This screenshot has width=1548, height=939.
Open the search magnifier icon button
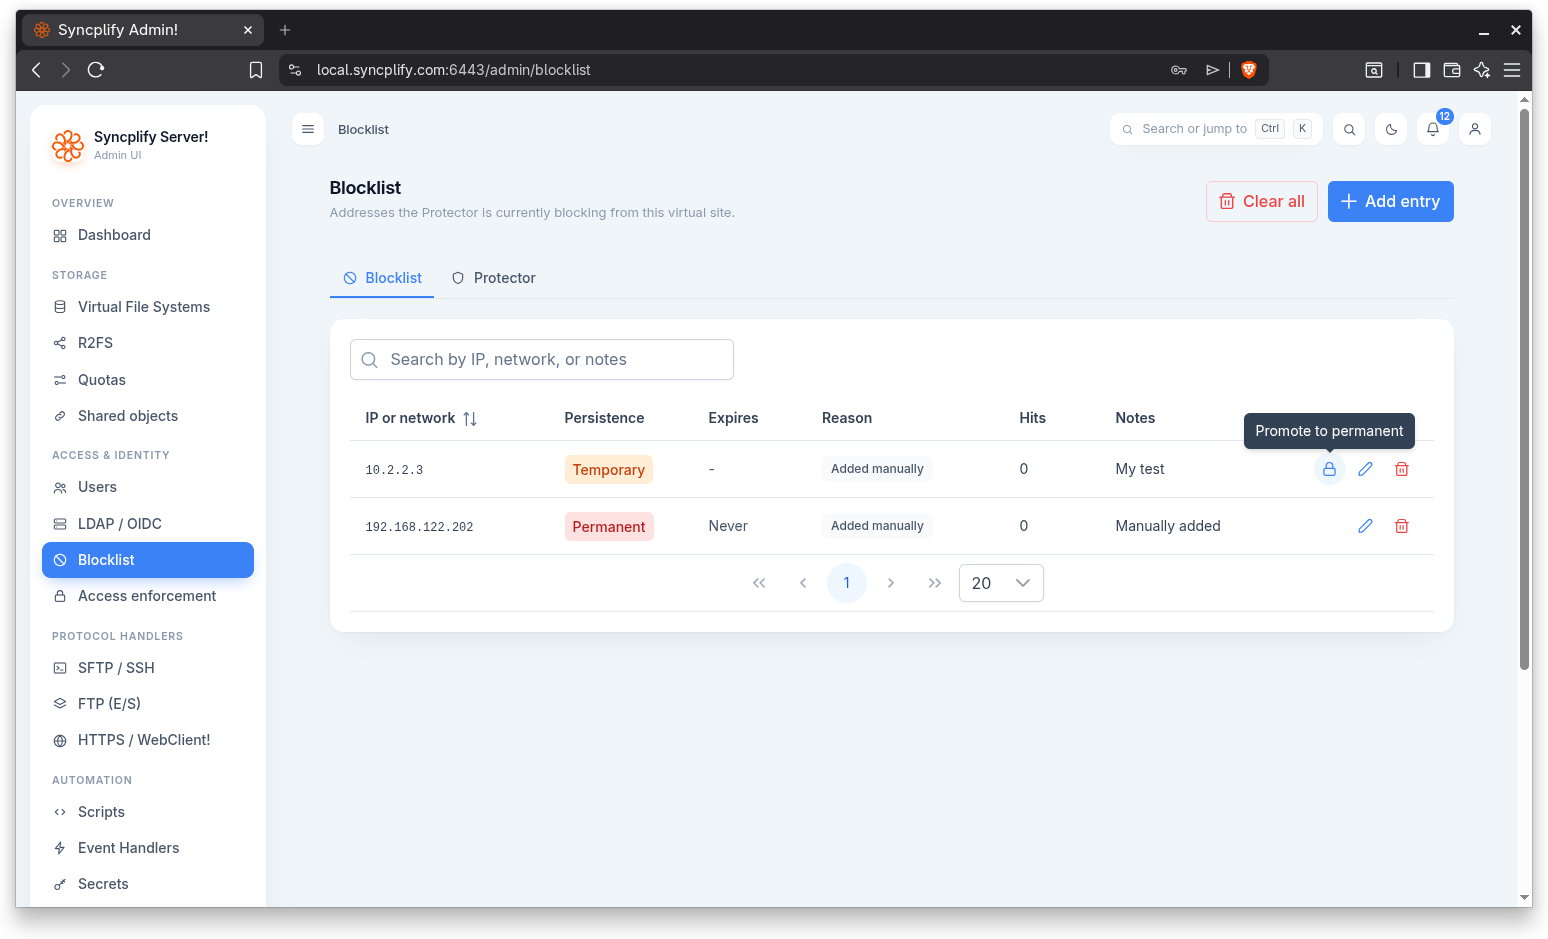(x=1349, y=129)
